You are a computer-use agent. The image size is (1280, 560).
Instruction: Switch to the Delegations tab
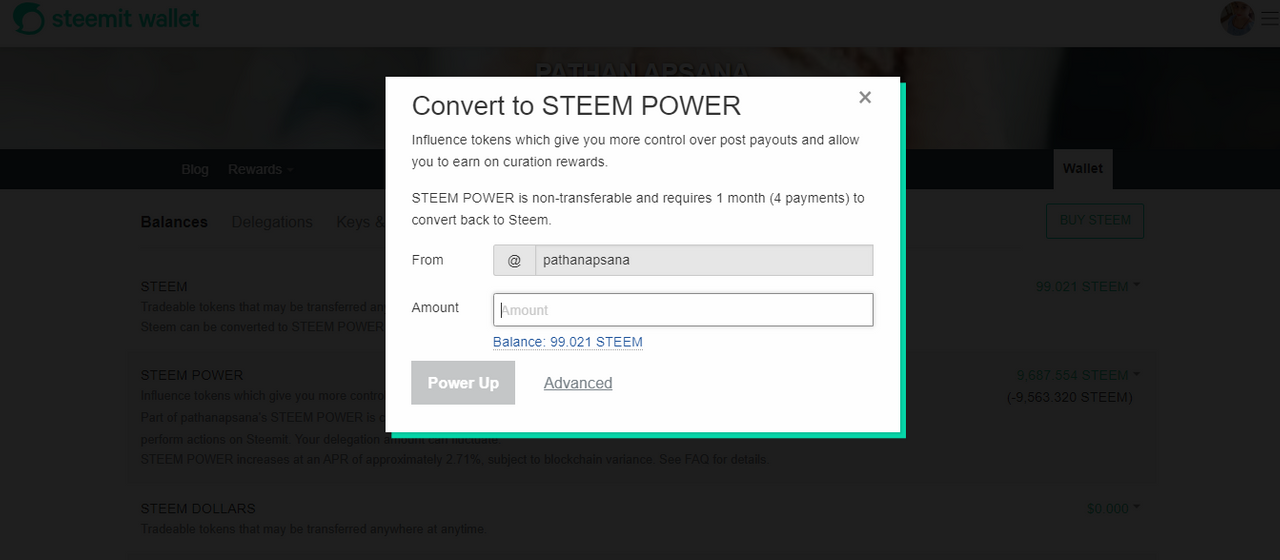(x=272, y=222)
